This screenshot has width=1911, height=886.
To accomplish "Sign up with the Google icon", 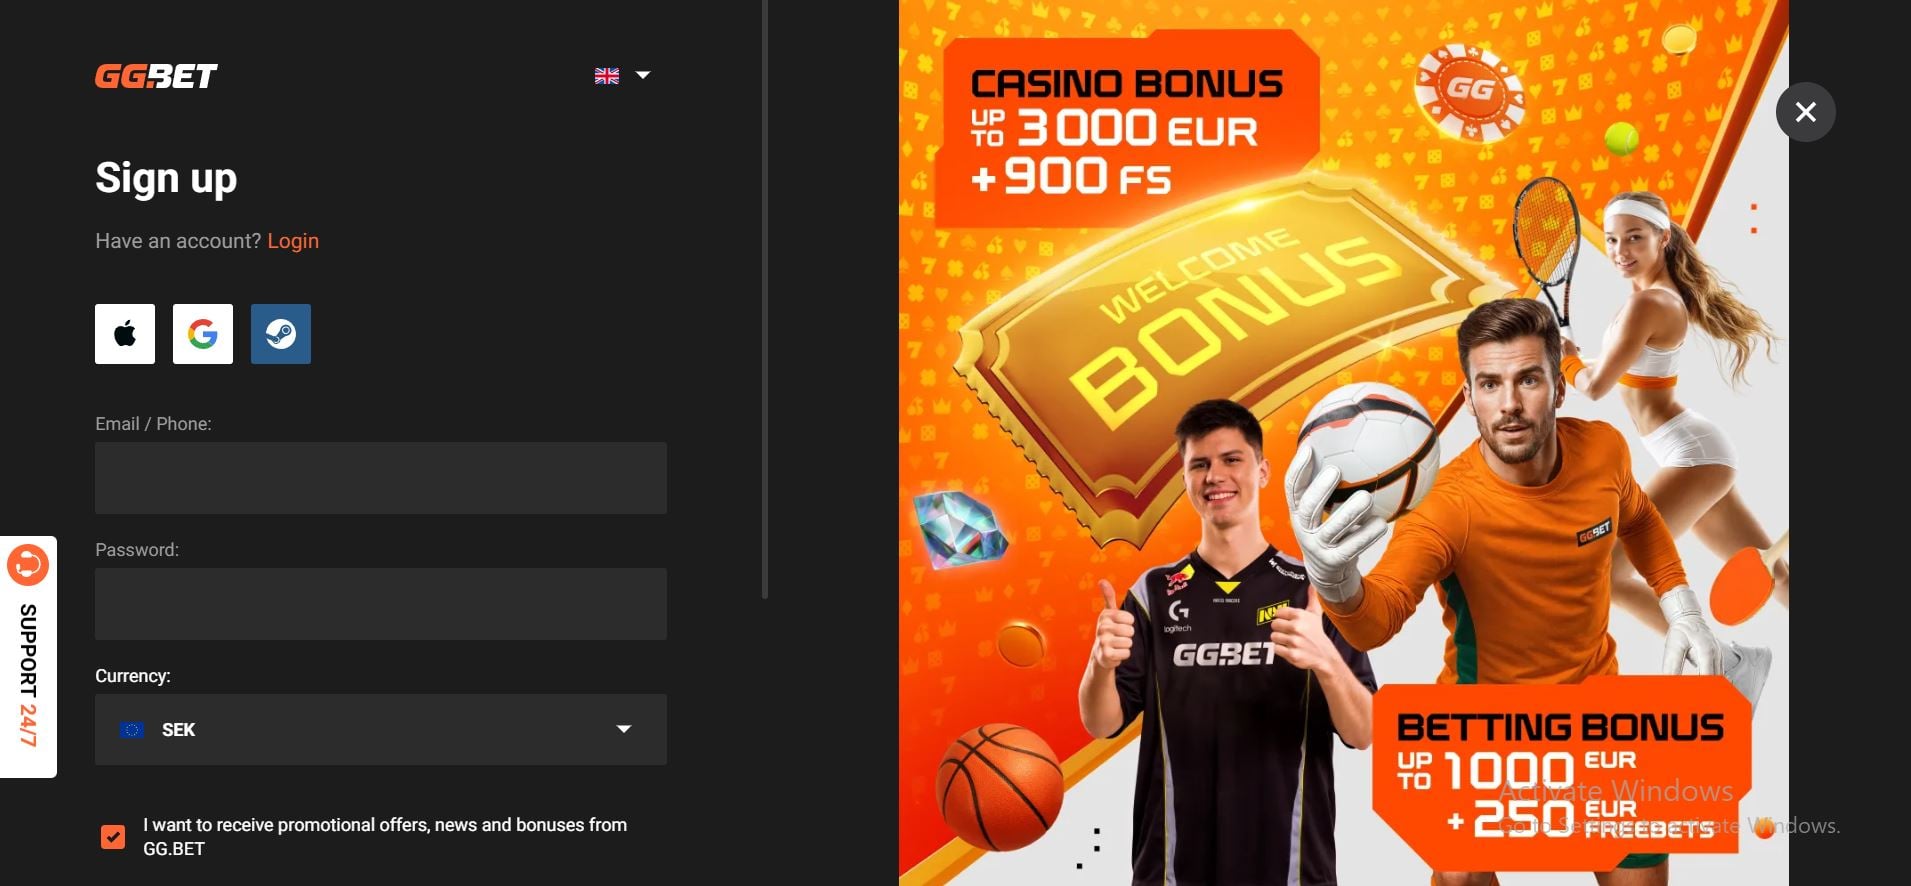I will 203,334.
